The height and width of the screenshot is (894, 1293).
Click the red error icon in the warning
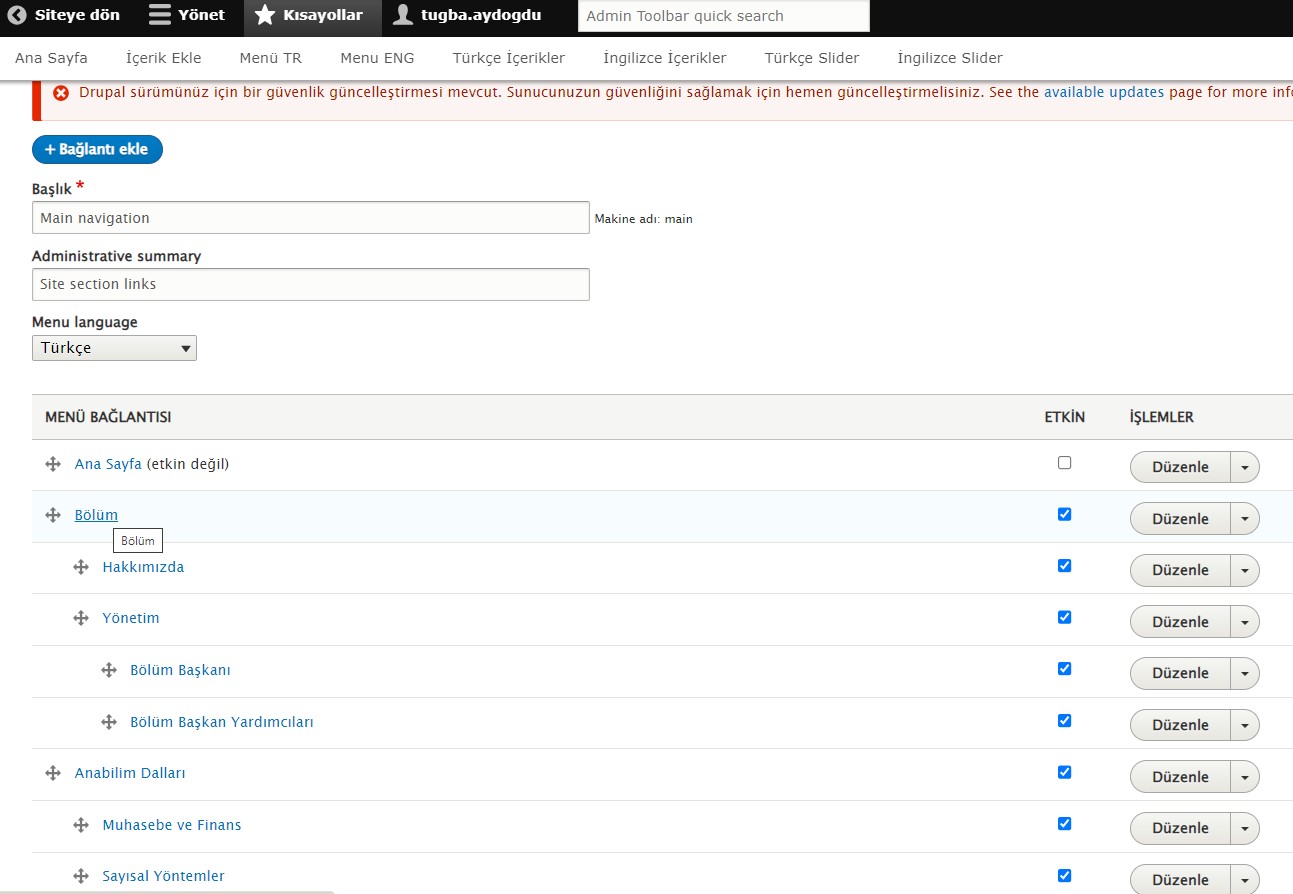pos(61,92)
